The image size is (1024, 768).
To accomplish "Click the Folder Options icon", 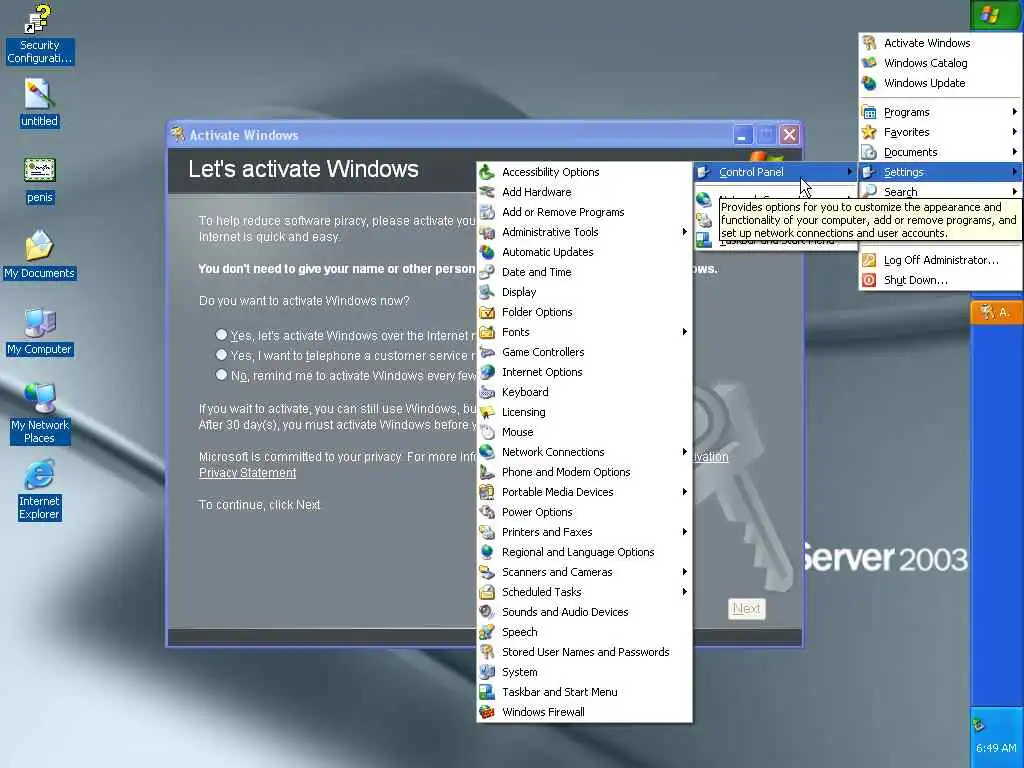I will point(487,312).
